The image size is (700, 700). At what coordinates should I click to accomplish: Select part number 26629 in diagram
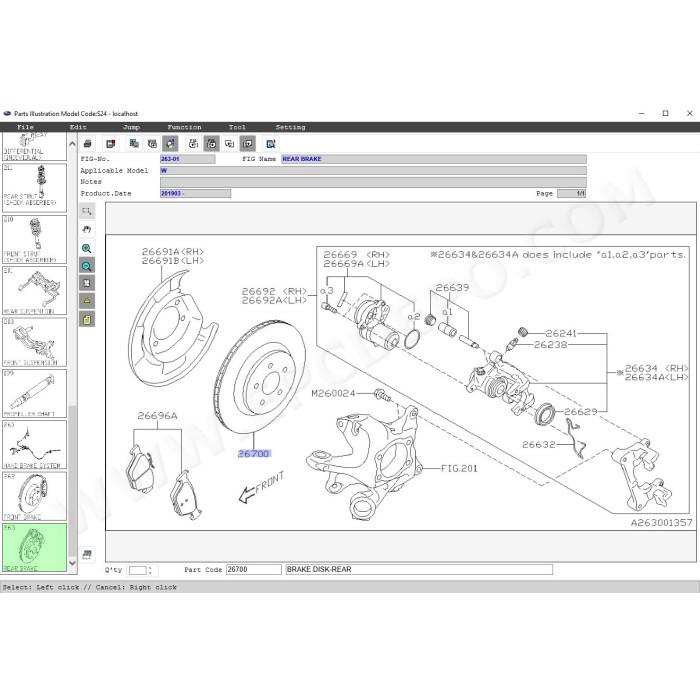click(581, 412)
